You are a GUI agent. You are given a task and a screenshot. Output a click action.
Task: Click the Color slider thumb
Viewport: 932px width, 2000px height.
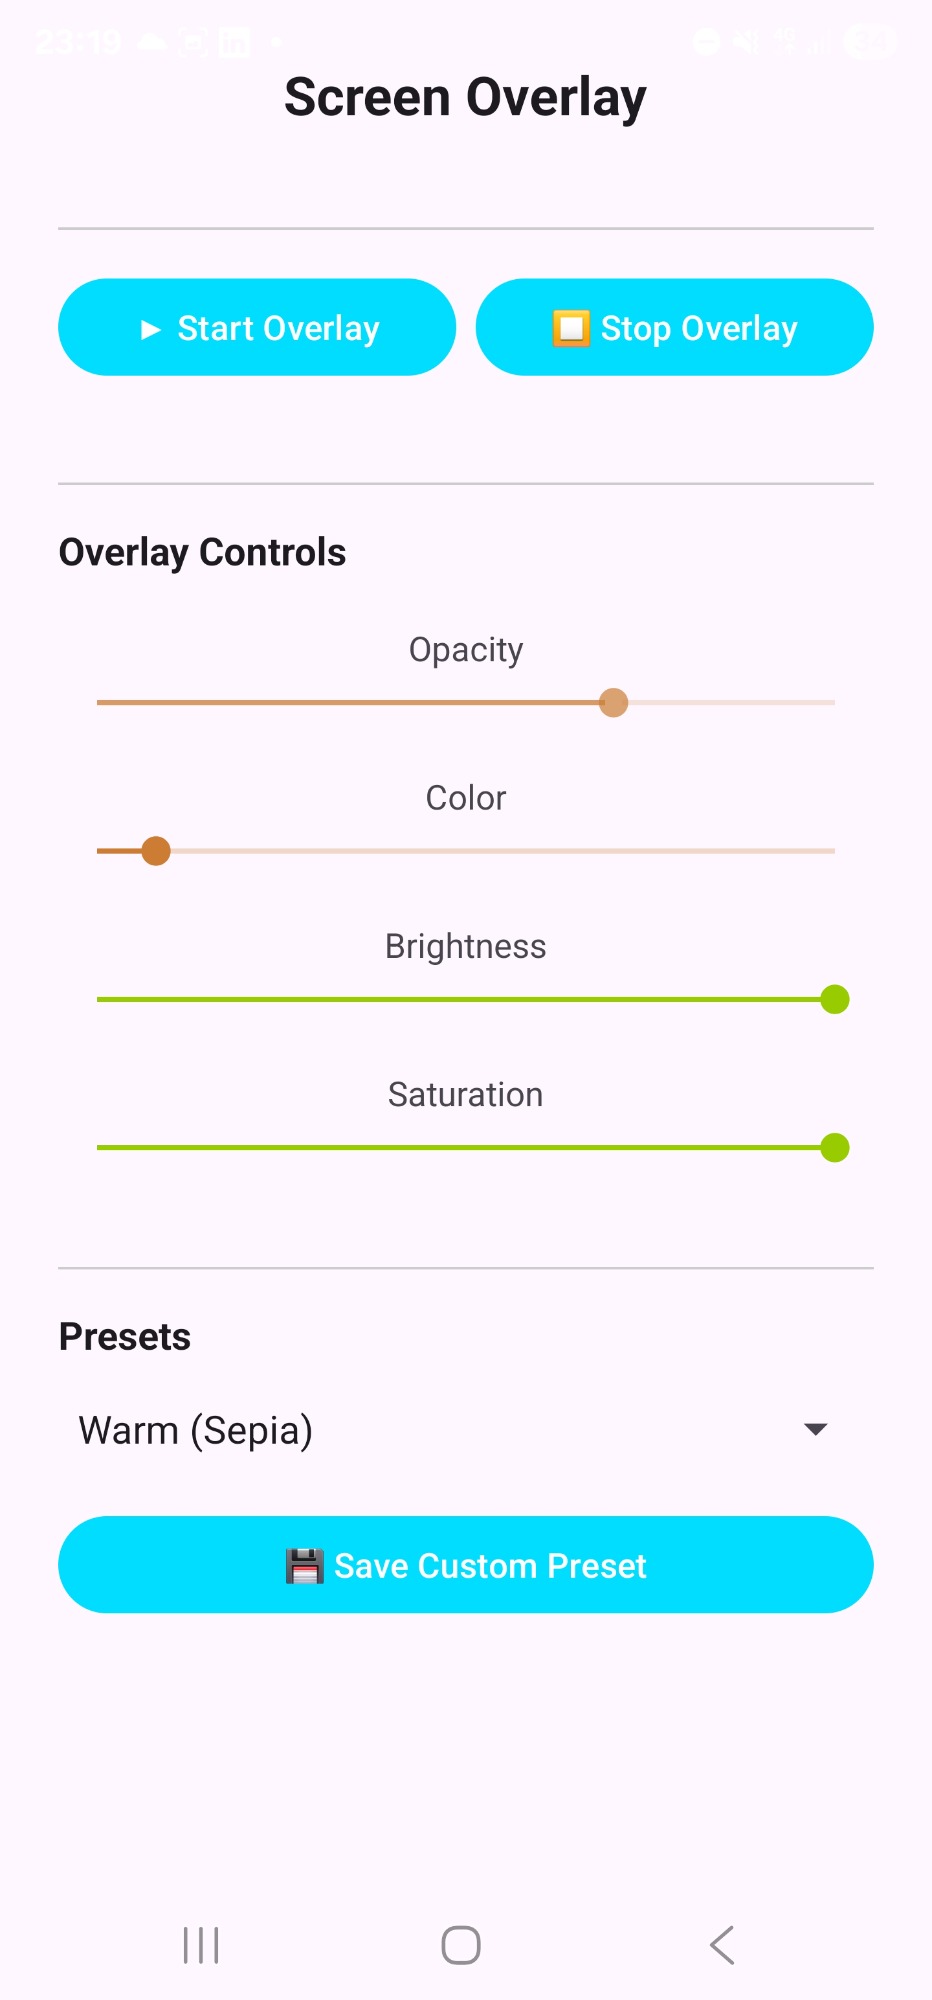(156, 851)
